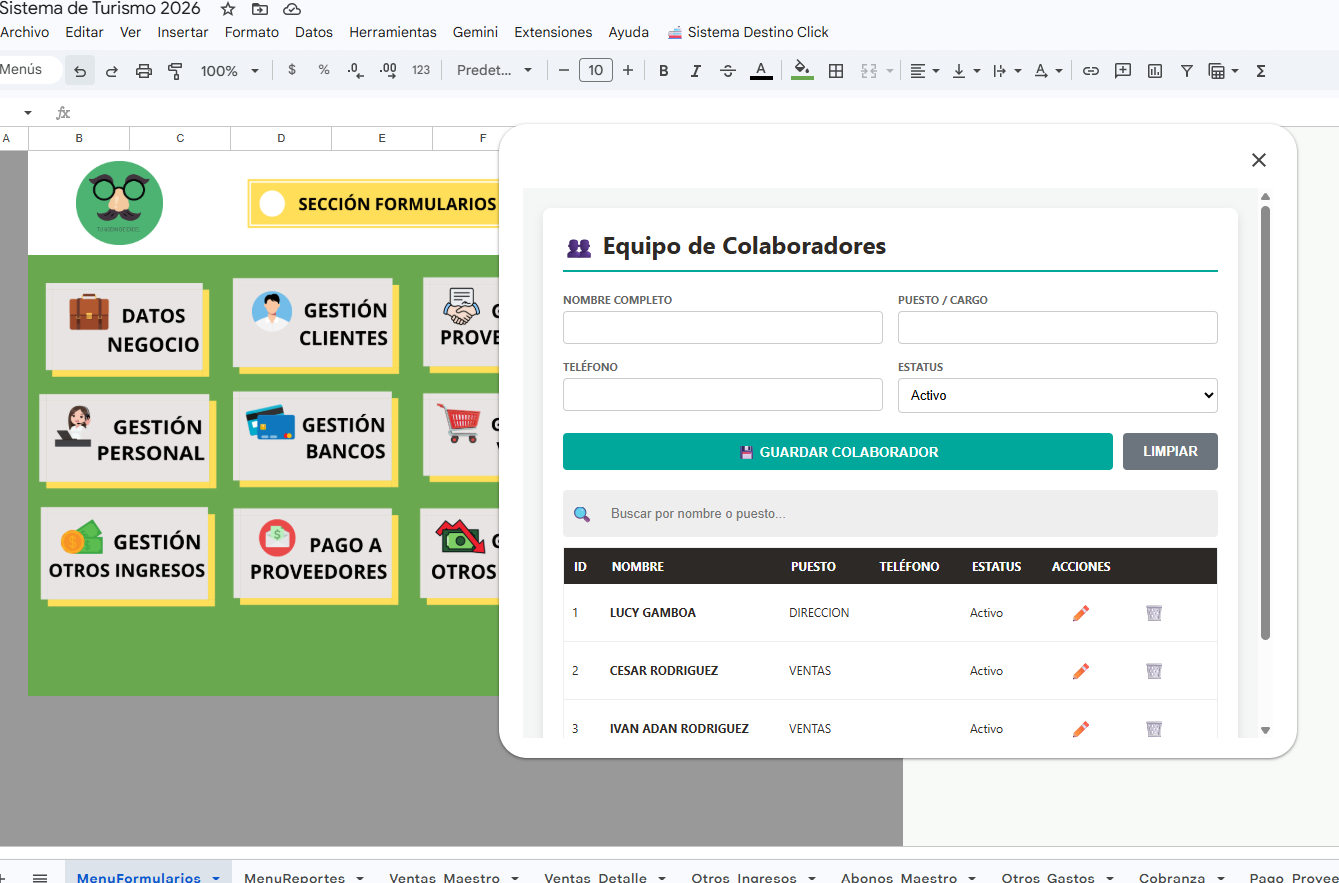Insert a comment from toolbar
This screenshot has width=1339, height=883.
(x=1123, y=71)
